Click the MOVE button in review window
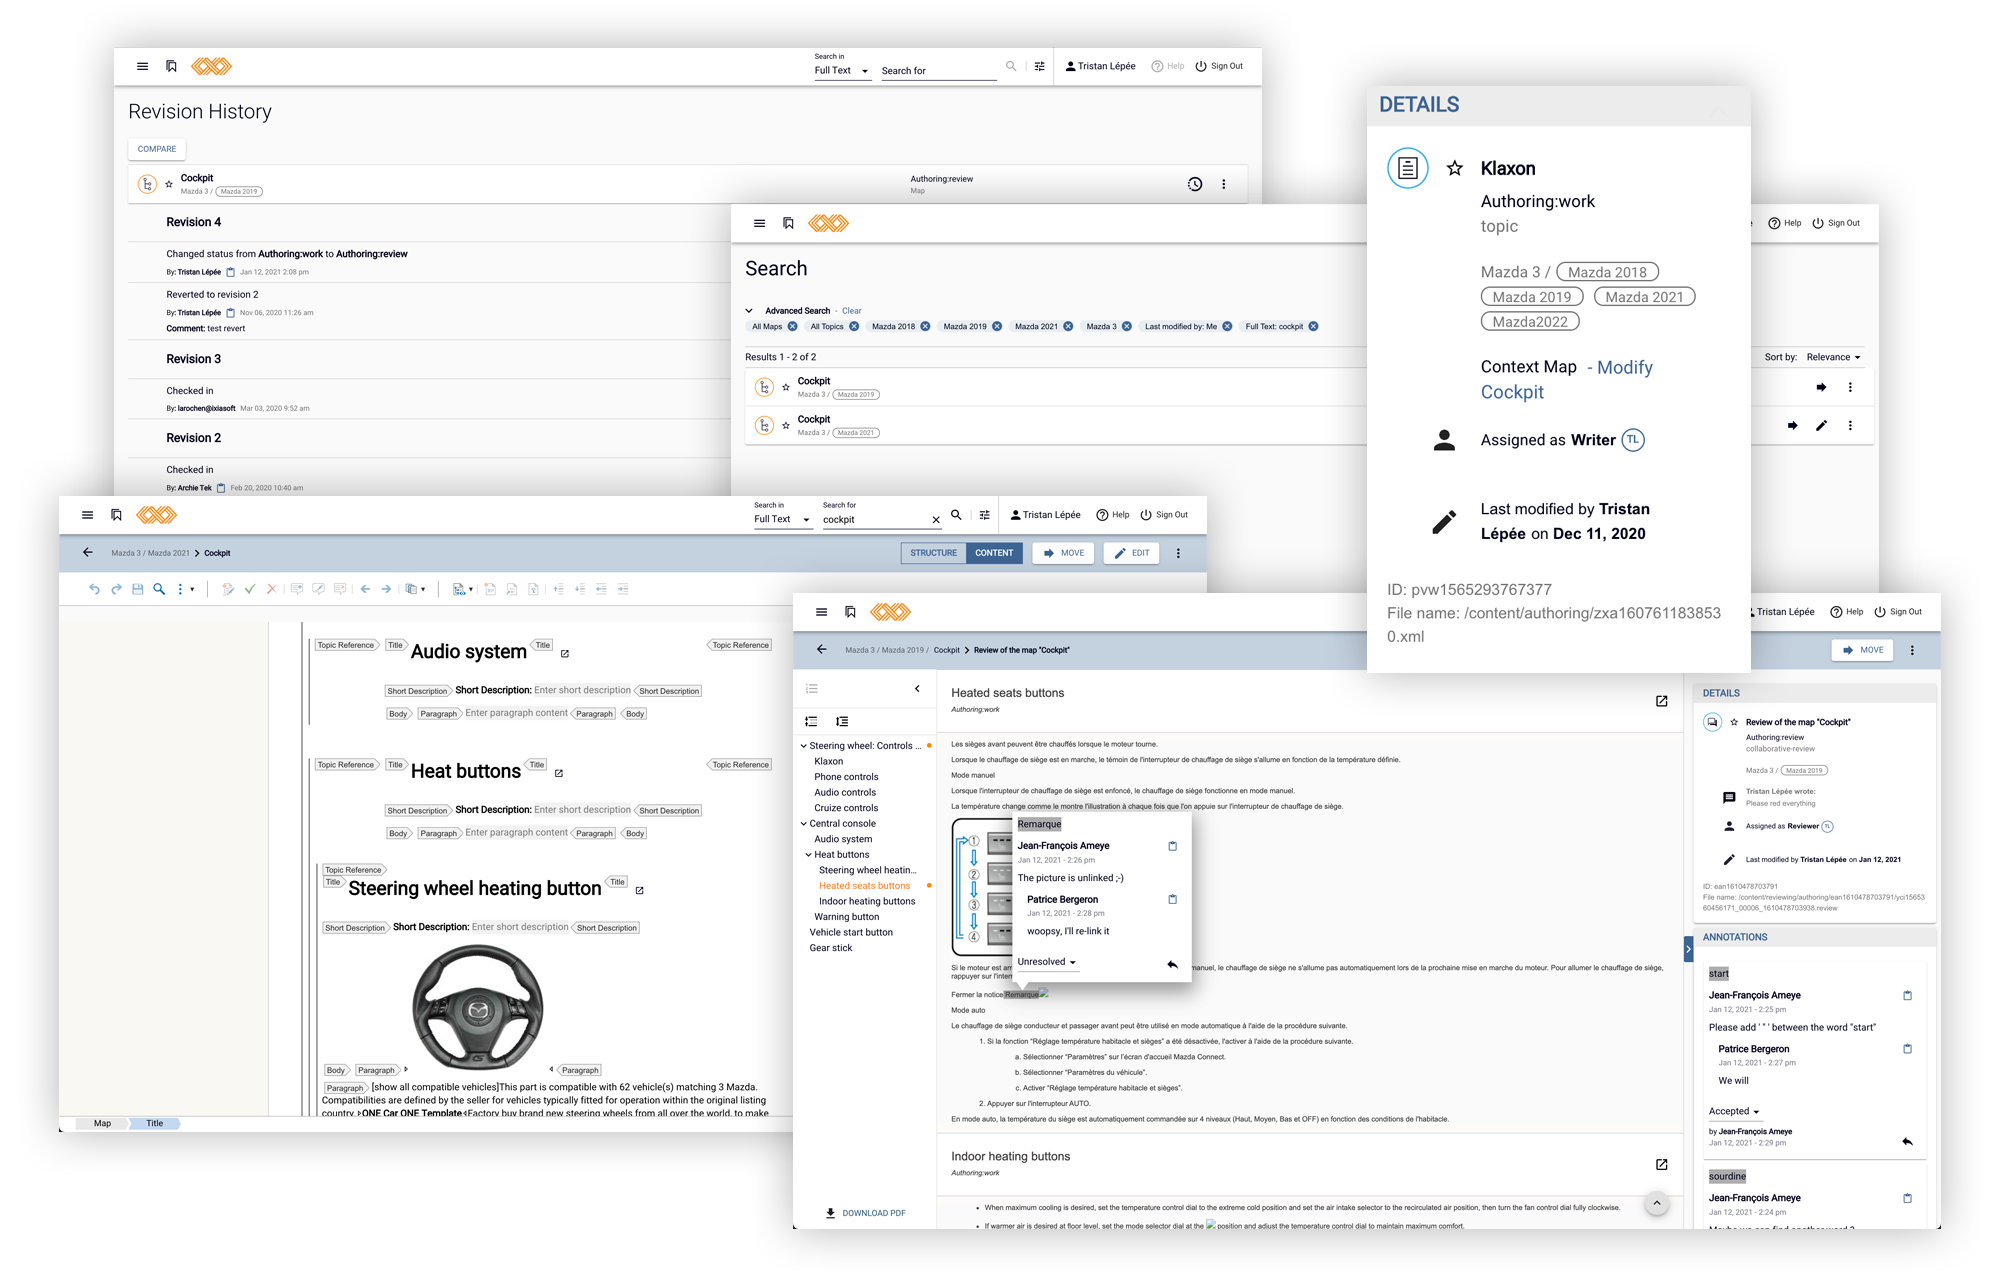This screenshot has height=1280, width=2000. point(1863,650)
